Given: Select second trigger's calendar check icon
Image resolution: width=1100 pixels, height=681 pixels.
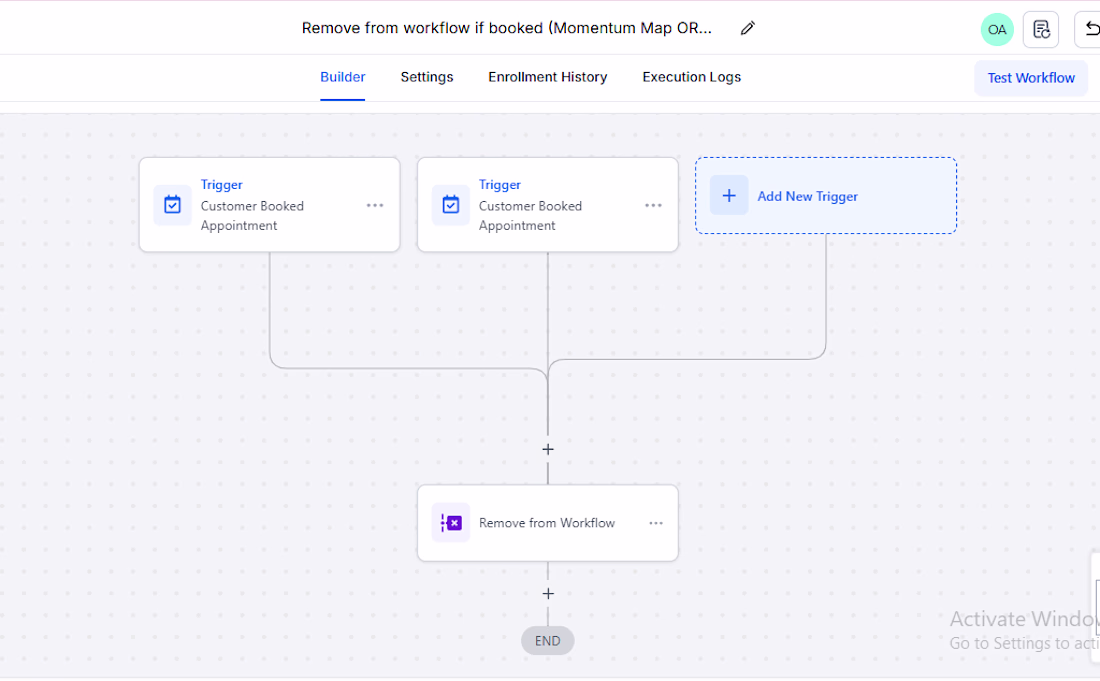Looking at the screenshot, I should [x=451, y=205].
